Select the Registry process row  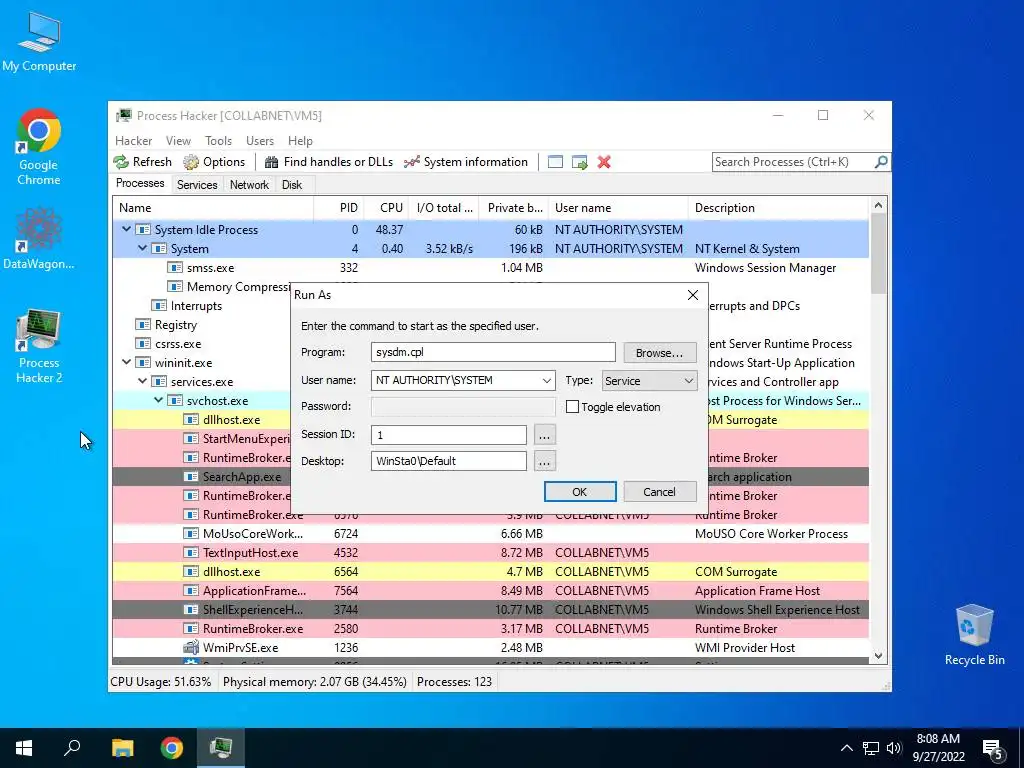tap(202, 325)
